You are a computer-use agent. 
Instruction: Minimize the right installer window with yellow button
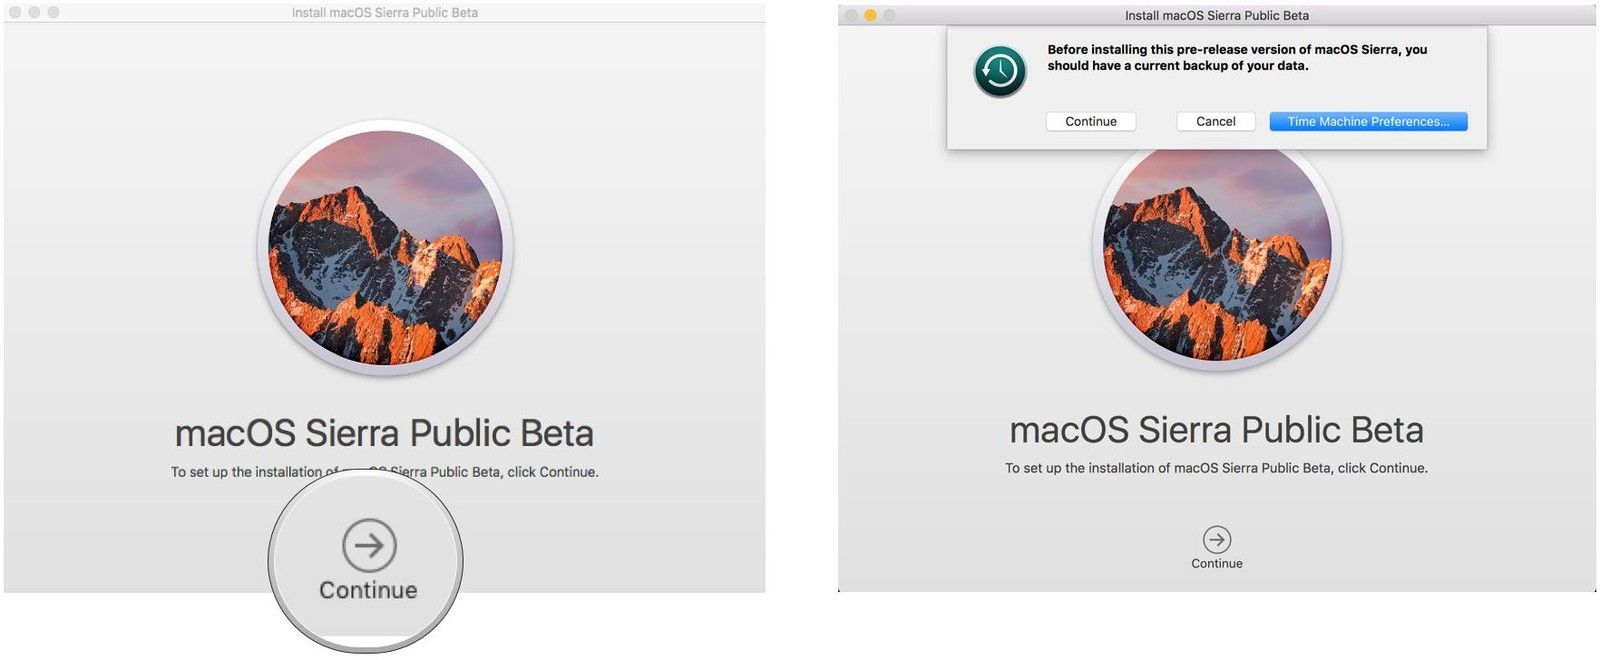click(x=870, y=15)
